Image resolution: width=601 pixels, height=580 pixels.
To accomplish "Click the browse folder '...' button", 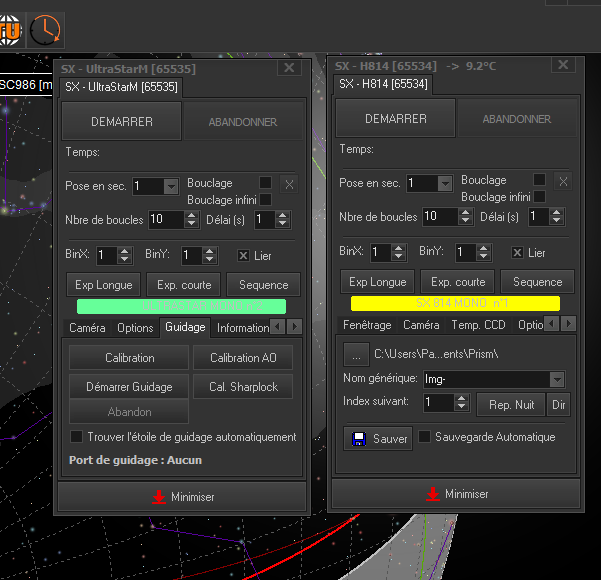I will (x=355, y=353).
